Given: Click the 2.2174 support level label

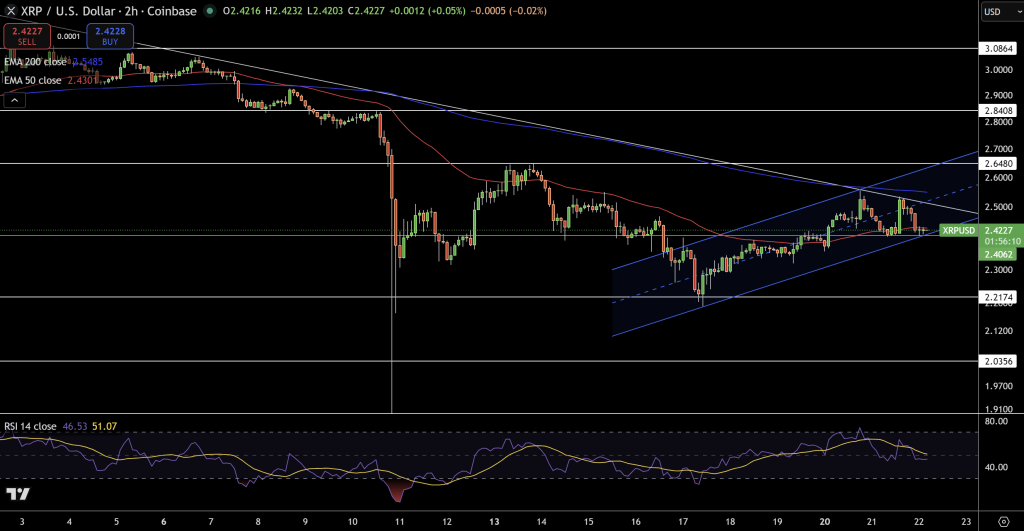Looking at the screenshot, I should point(1000,297).
